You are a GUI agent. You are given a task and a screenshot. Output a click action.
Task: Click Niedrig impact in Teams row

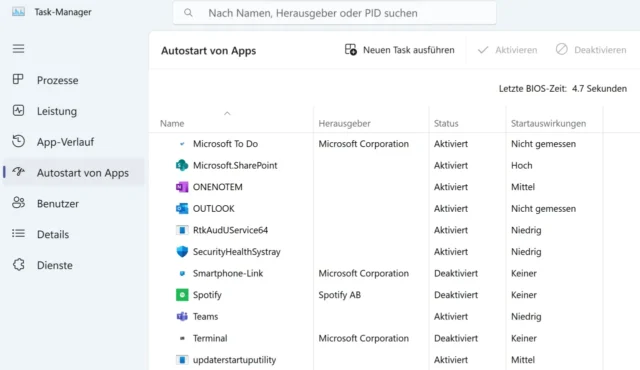click(x=526, y=317)
